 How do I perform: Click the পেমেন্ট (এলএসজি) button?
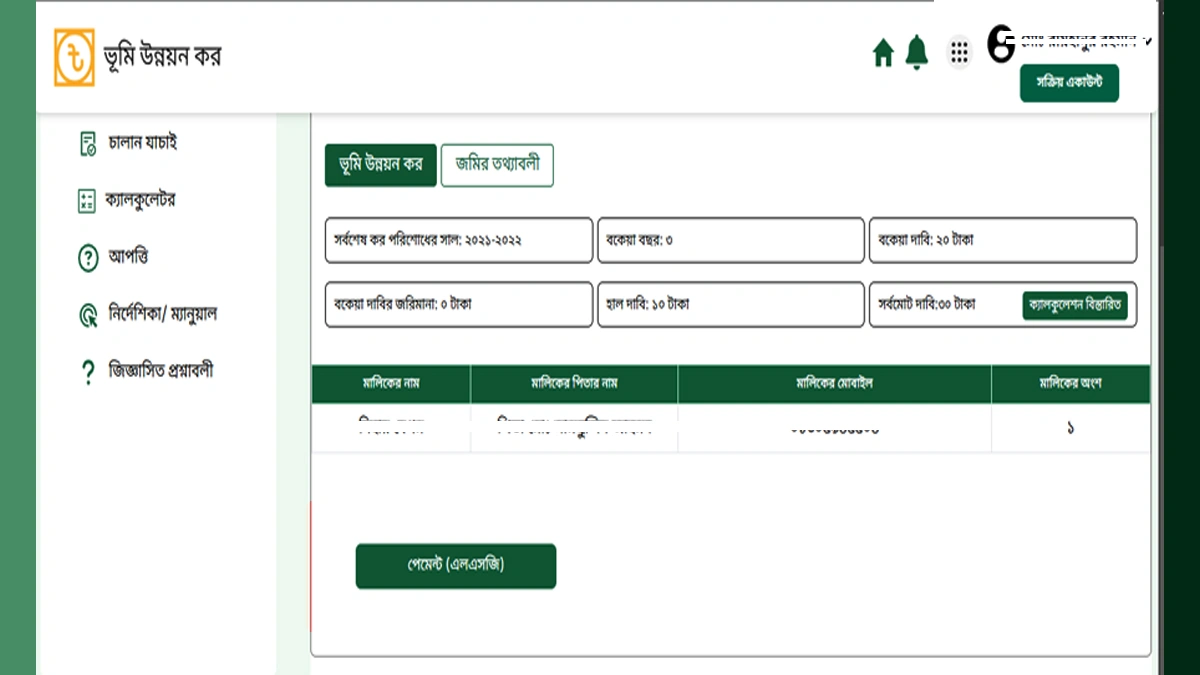(x=456, y=566)
